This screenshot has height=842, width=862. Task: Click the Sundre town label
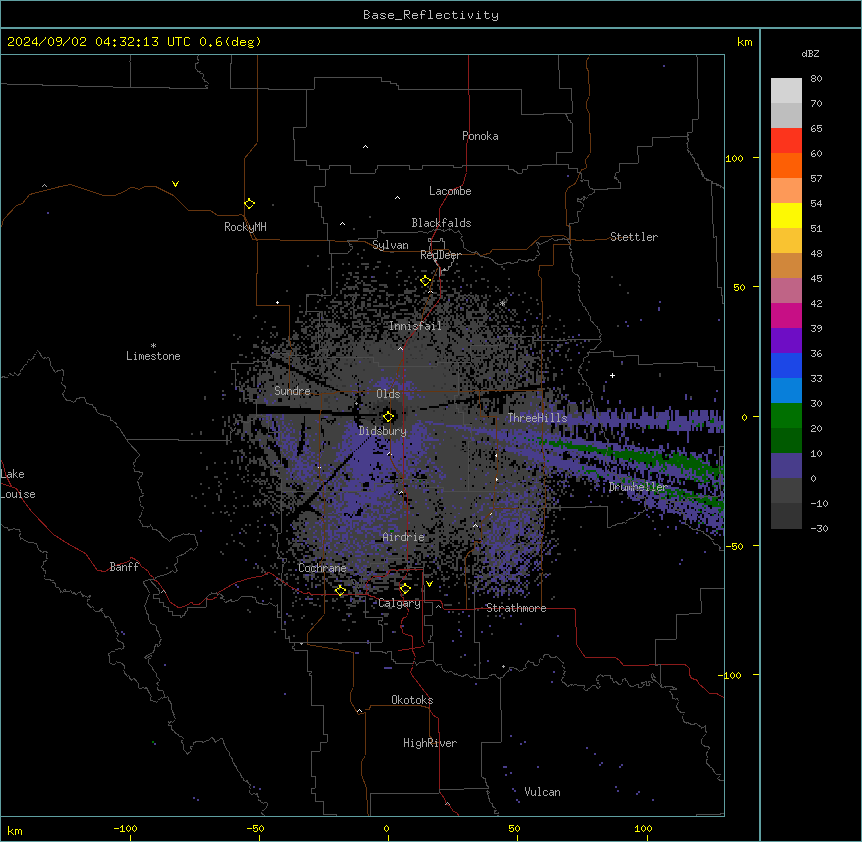click(x=292, y=391)
